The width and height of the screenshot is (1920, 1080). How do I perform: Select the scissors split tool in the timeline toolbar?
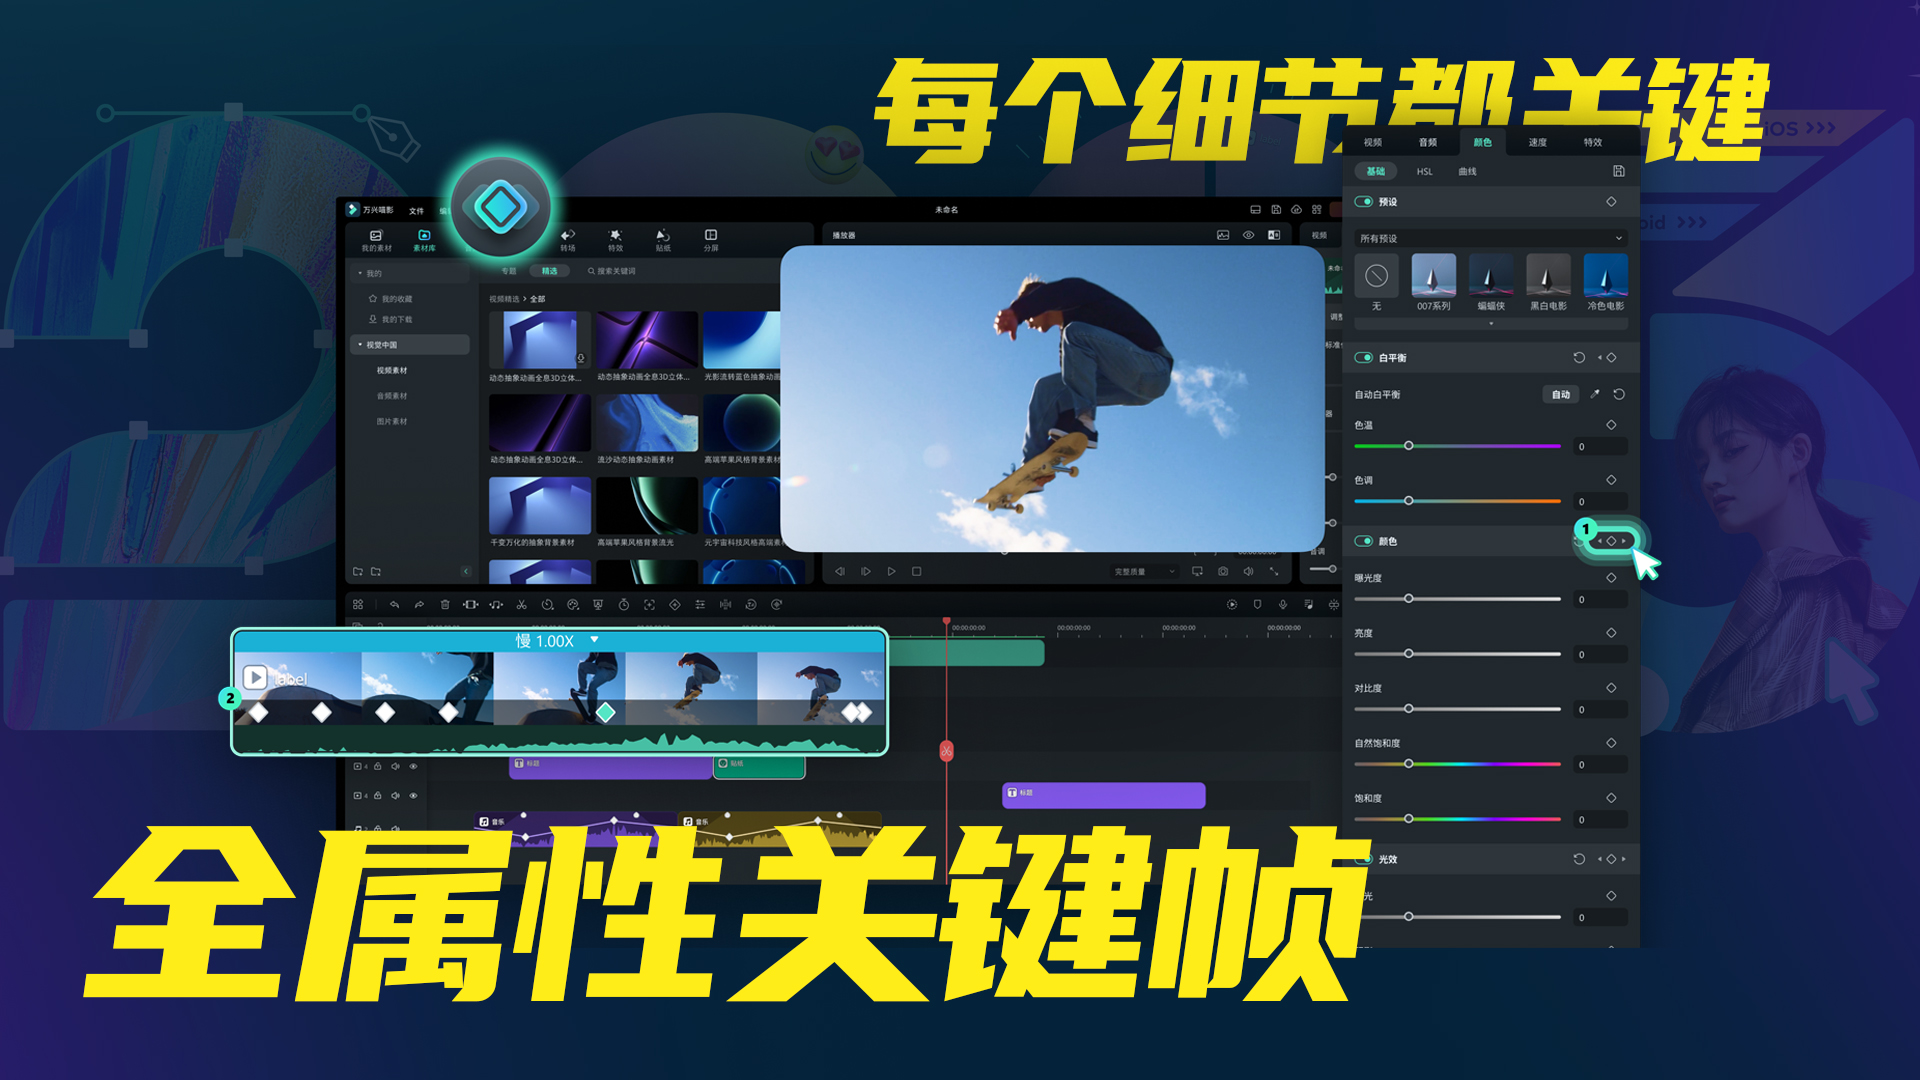point(522,605)
